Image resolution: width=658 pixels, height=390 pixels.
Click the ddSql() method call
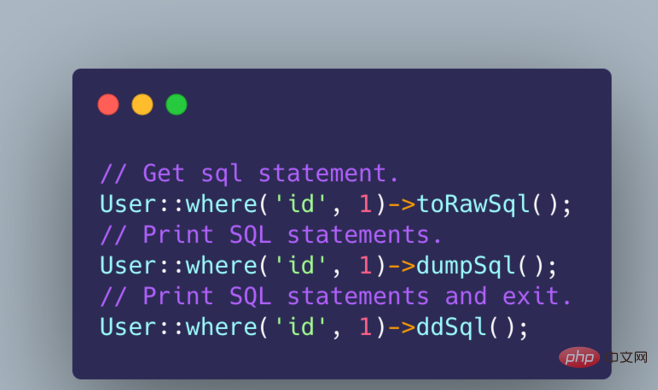pyautogui.click(x=472, y=327)
